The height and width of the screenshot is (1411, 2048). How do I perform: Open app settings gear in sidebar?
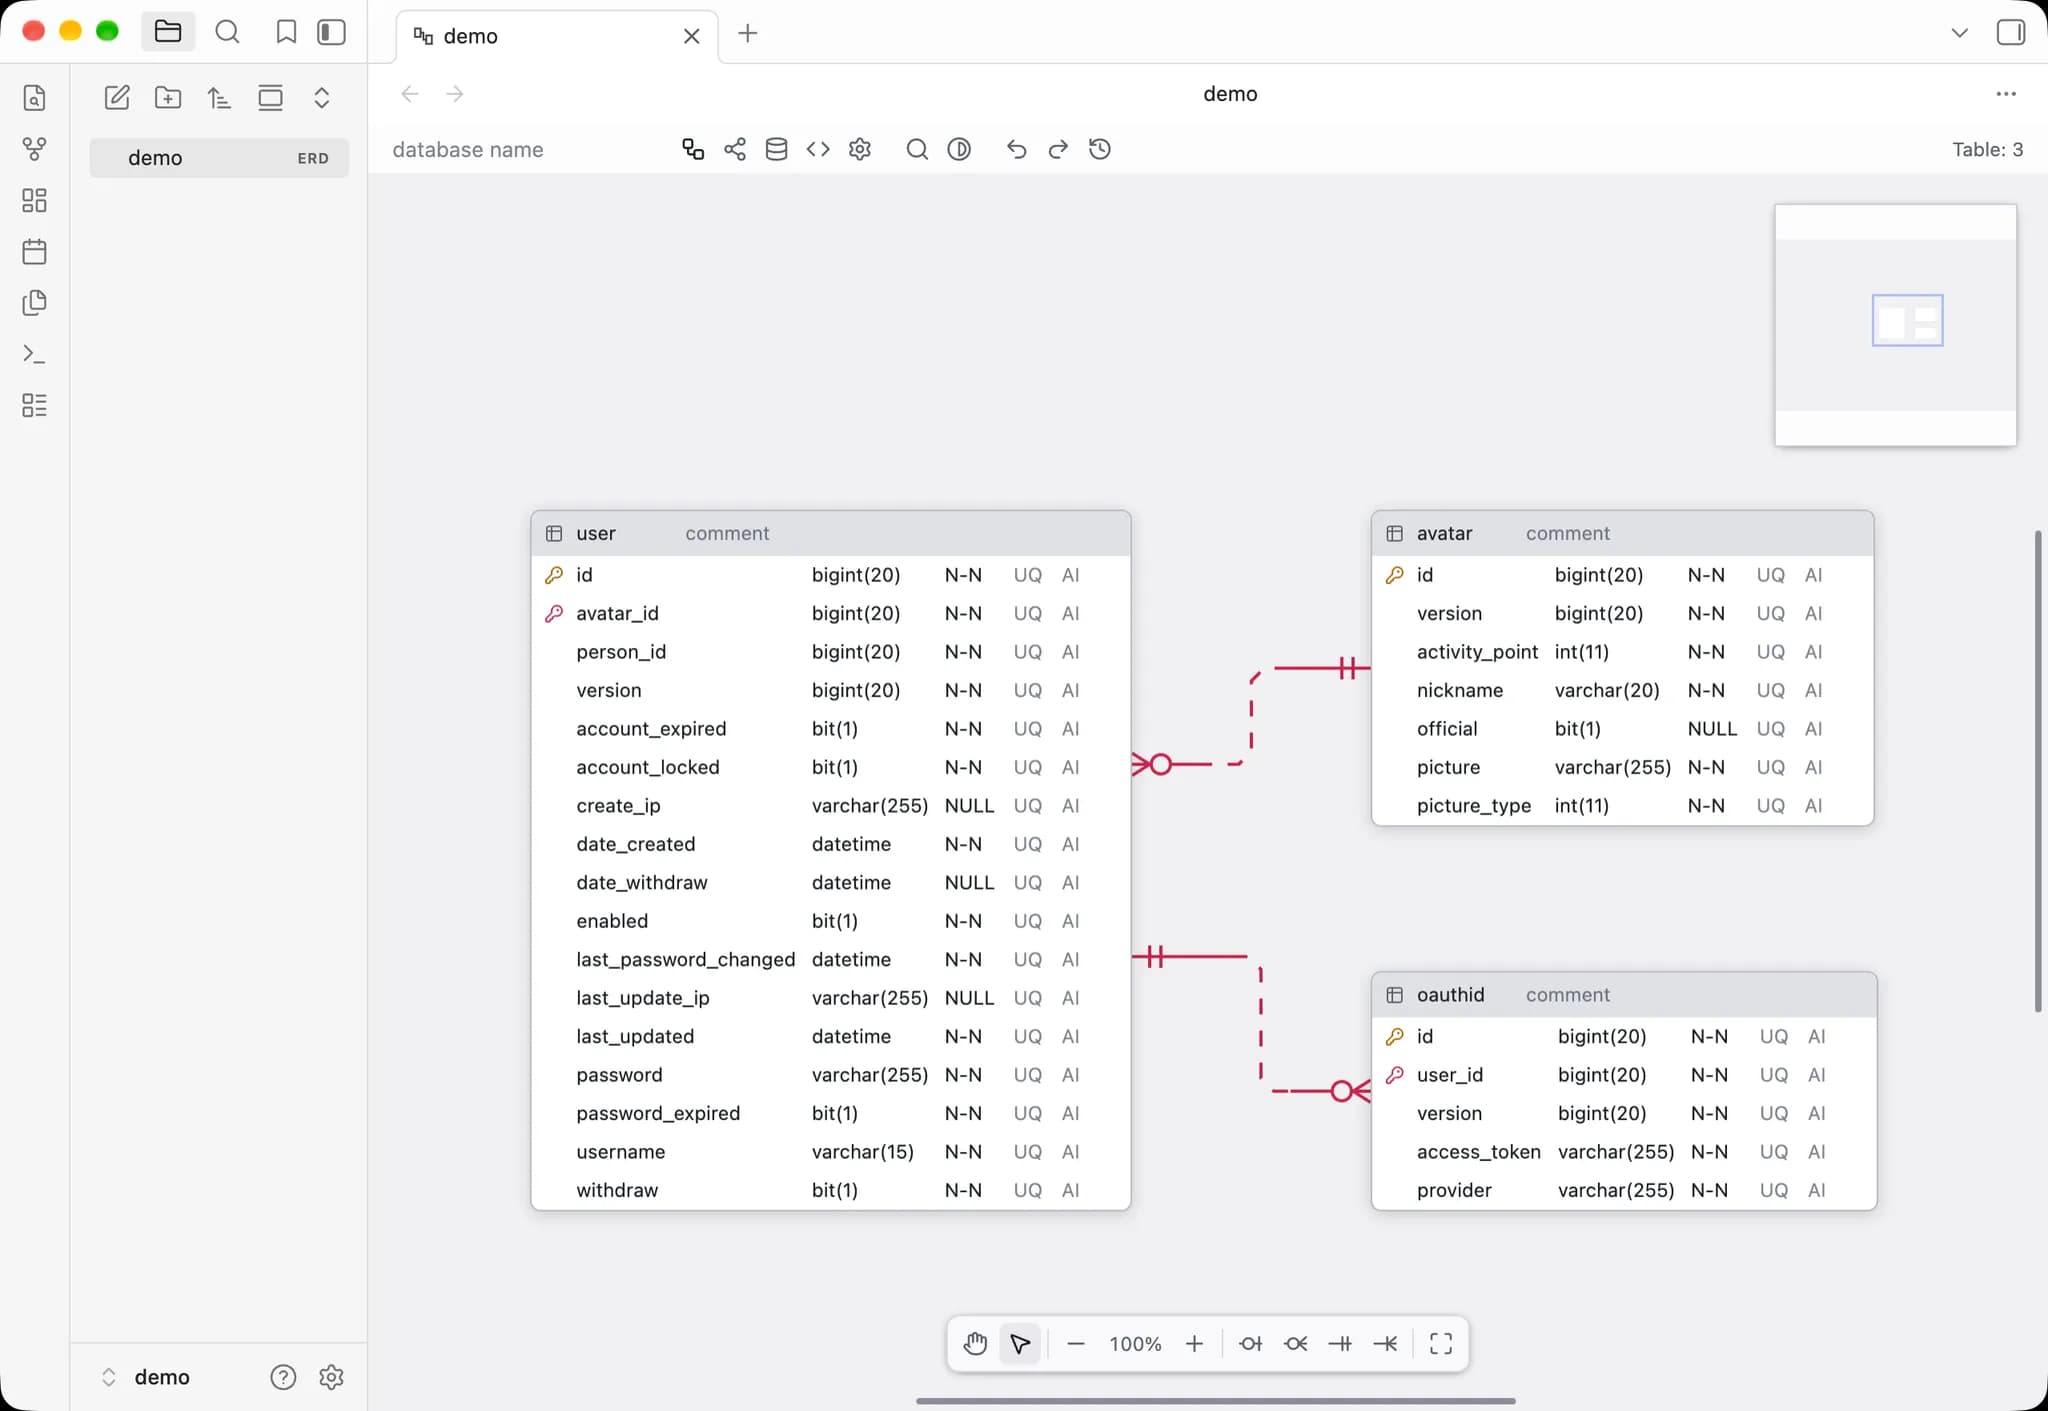[331, 1377]
